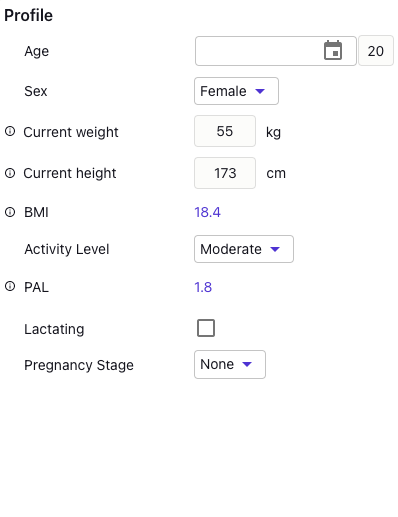The height and width of the screenshot is (517, 398).
Task: Click the info icon beside Current height
Action: point(10,173)
